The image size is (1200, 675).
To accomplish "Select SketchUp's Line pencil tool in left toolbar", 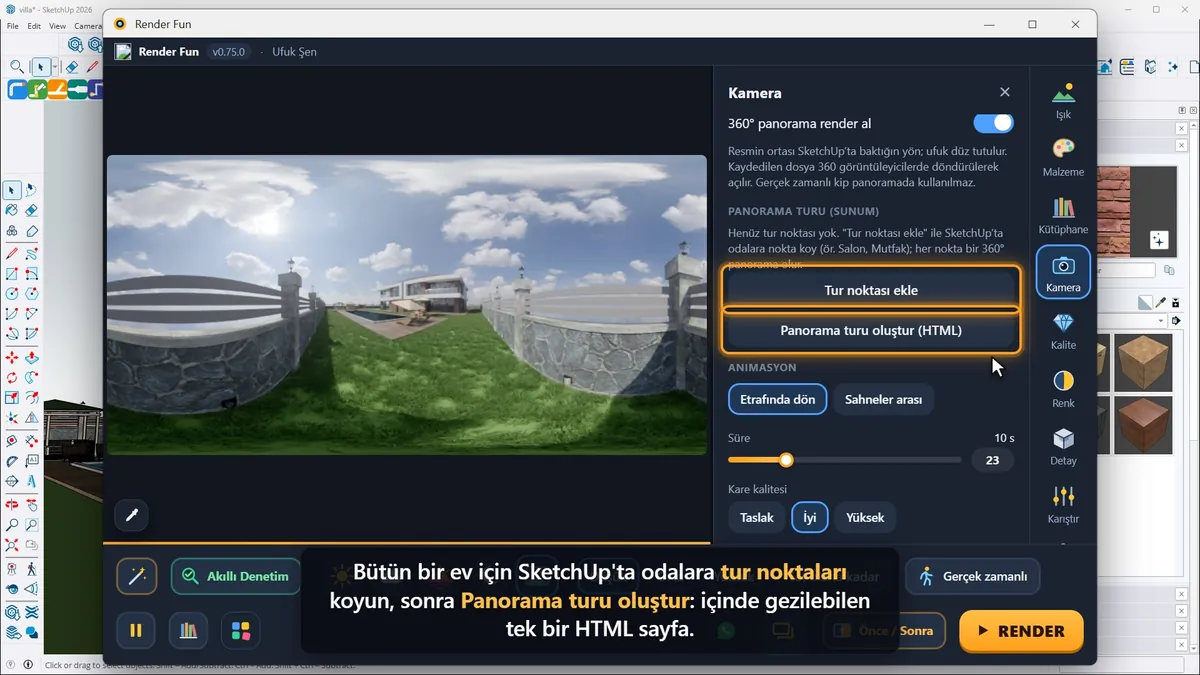I will pos(11,254).
